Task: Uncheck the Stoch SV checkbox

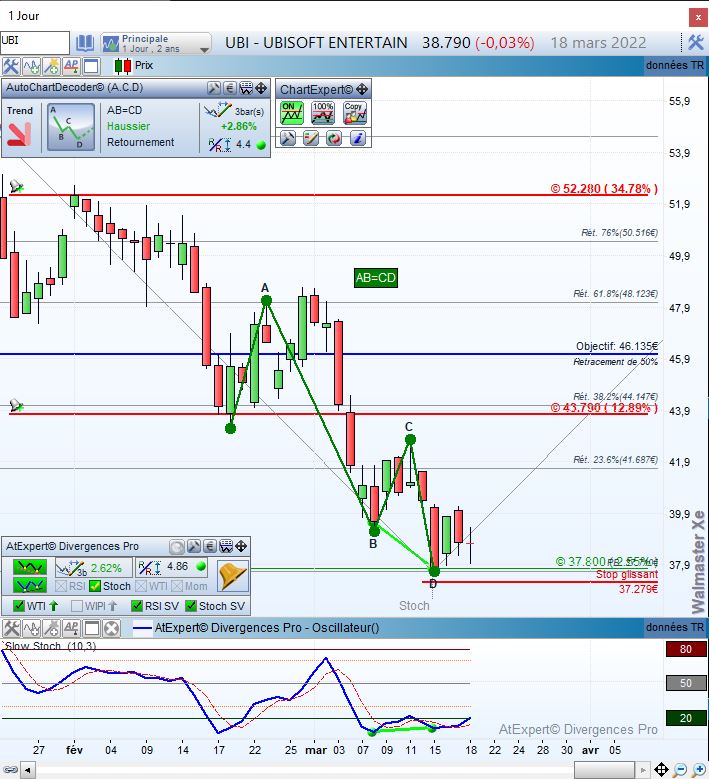Action: [x=191, y=606]
